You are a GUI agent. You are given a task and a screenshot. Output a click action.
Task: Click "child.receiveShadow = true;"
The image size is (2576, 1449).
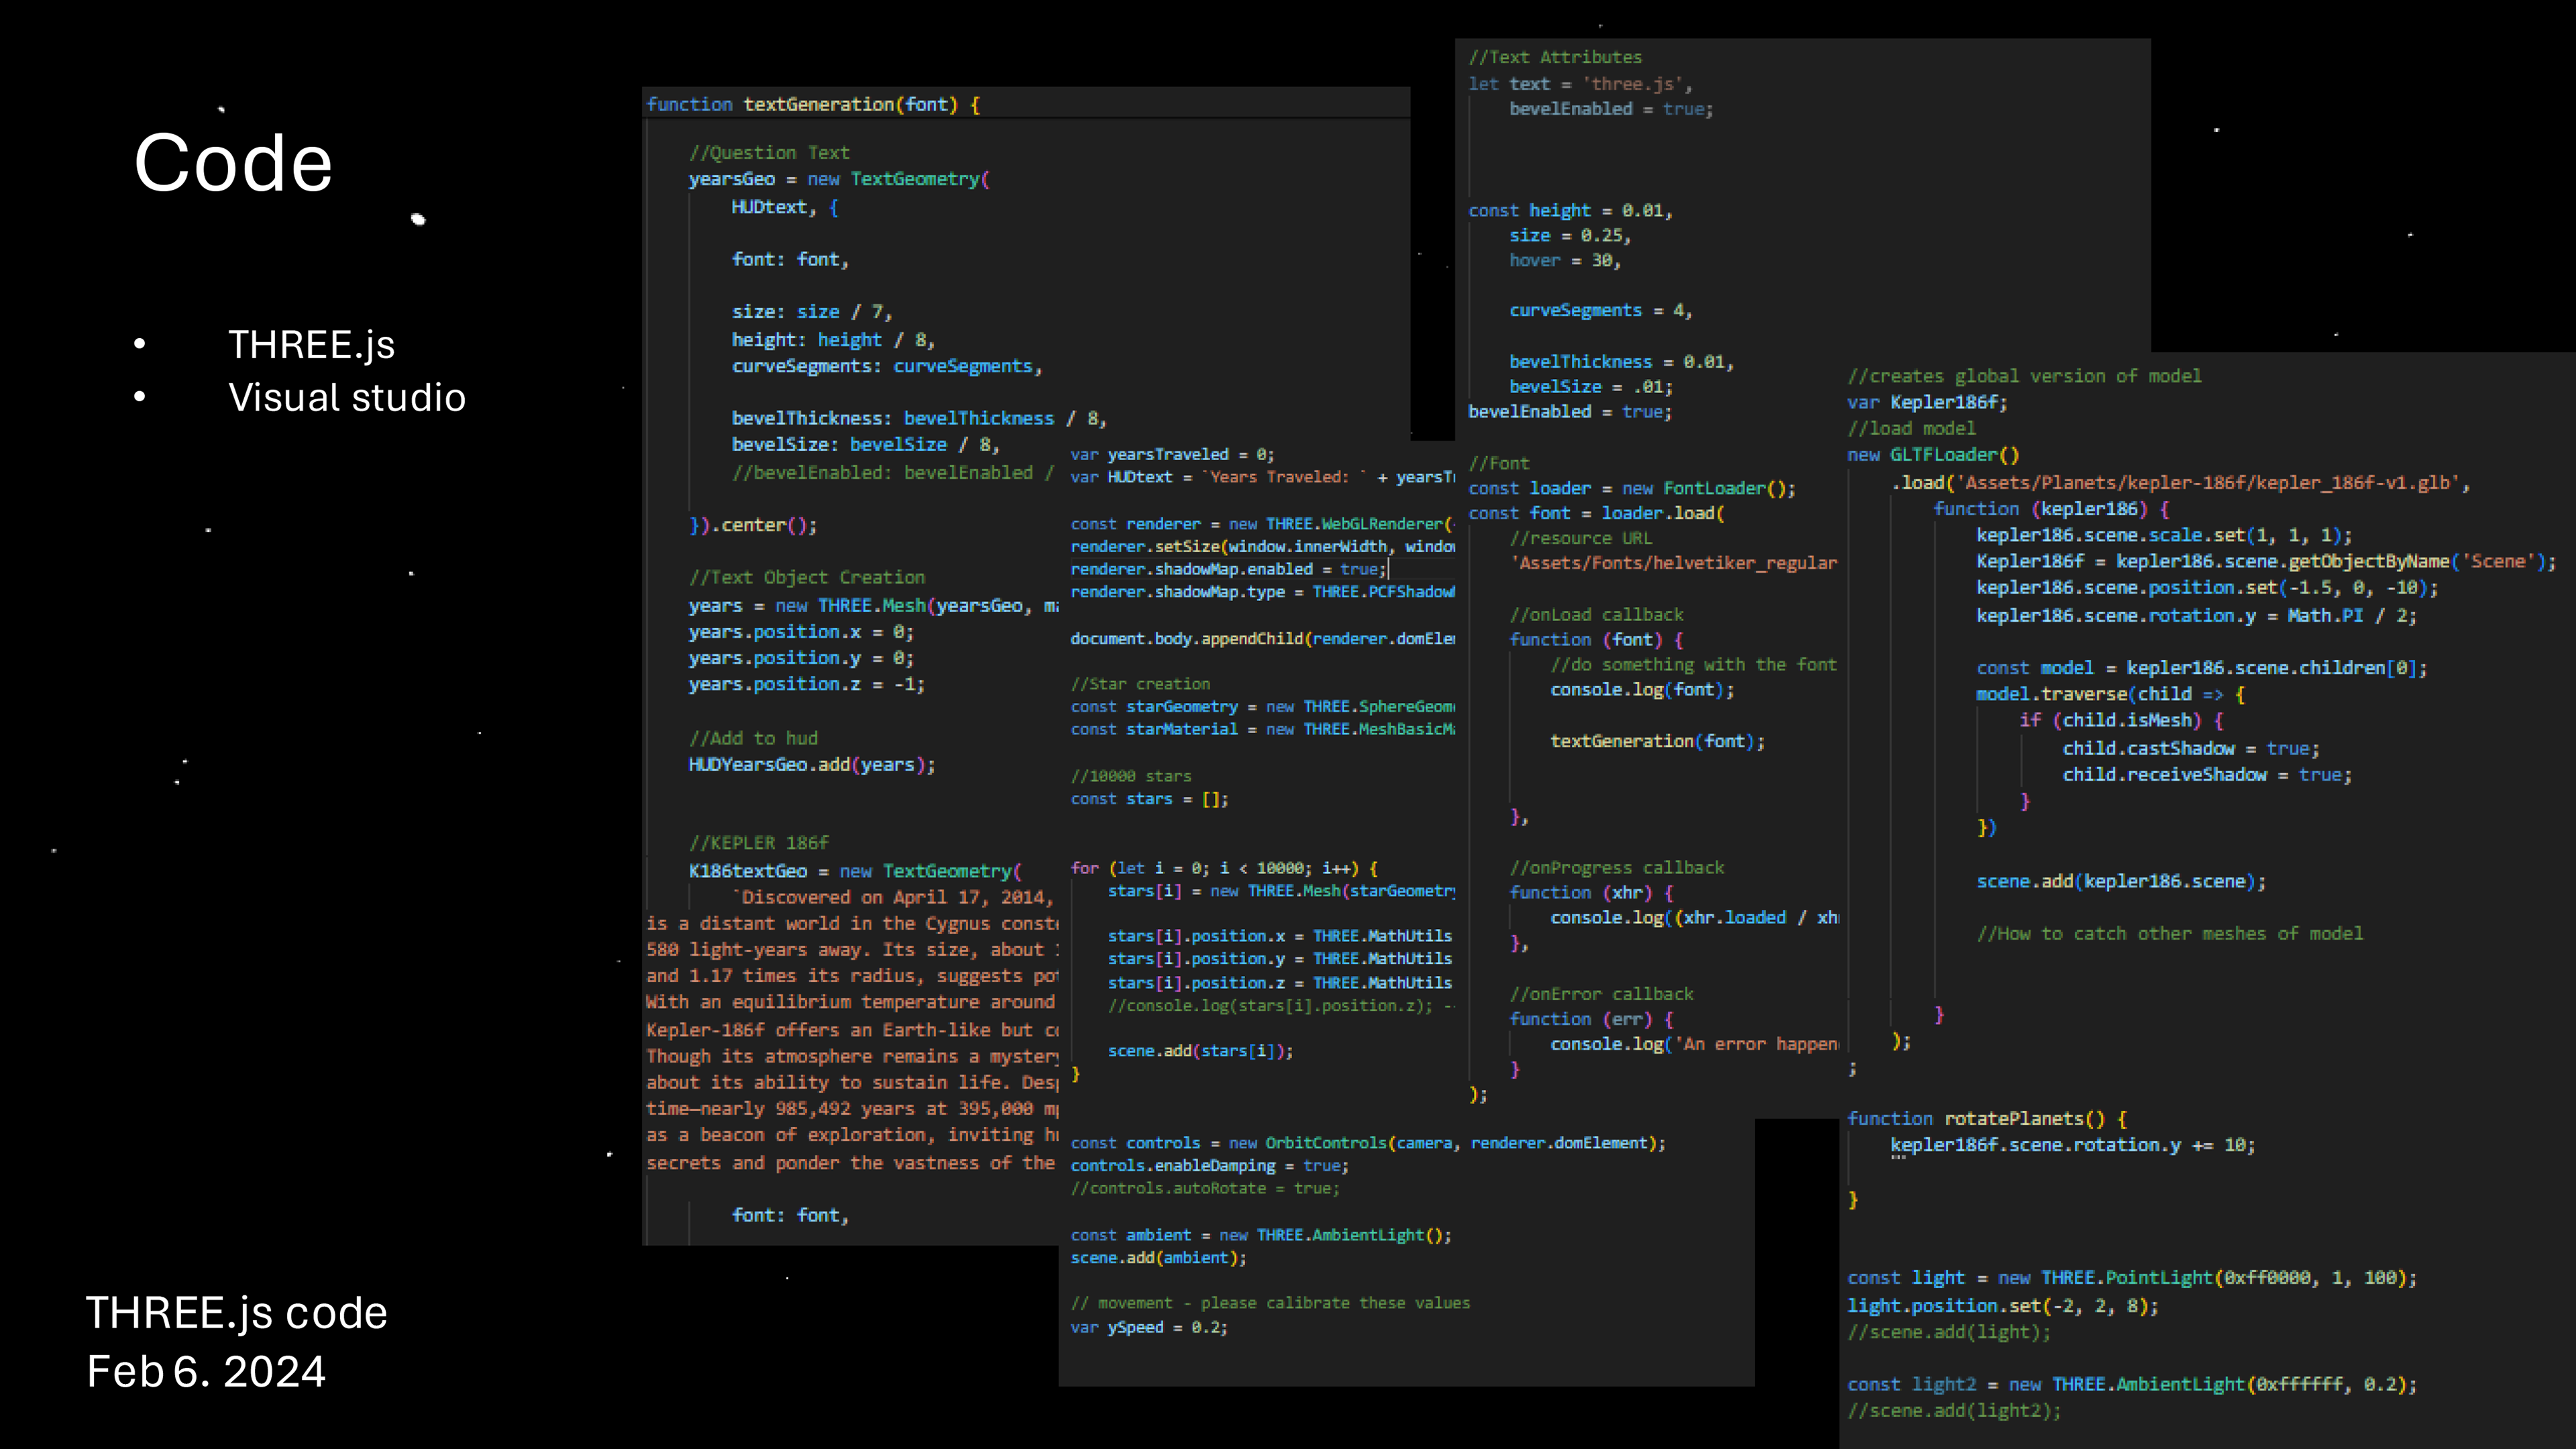click(x=2207, y=775)
